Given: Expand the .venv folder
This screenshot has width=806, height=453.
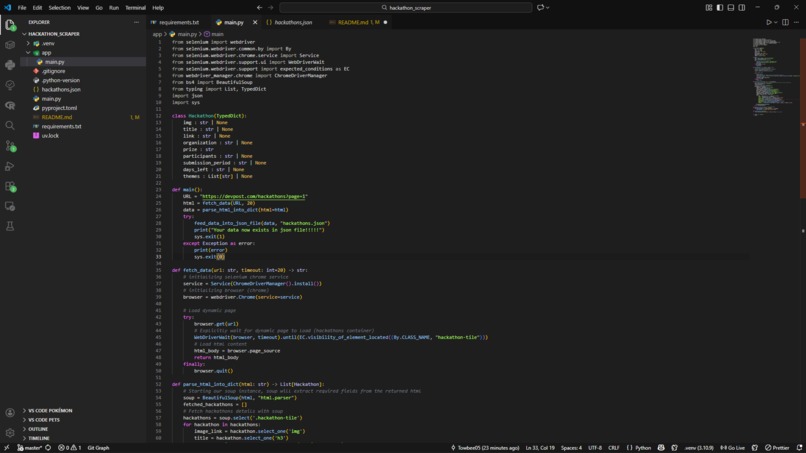Looking at the screenshot, I should 28,43.
